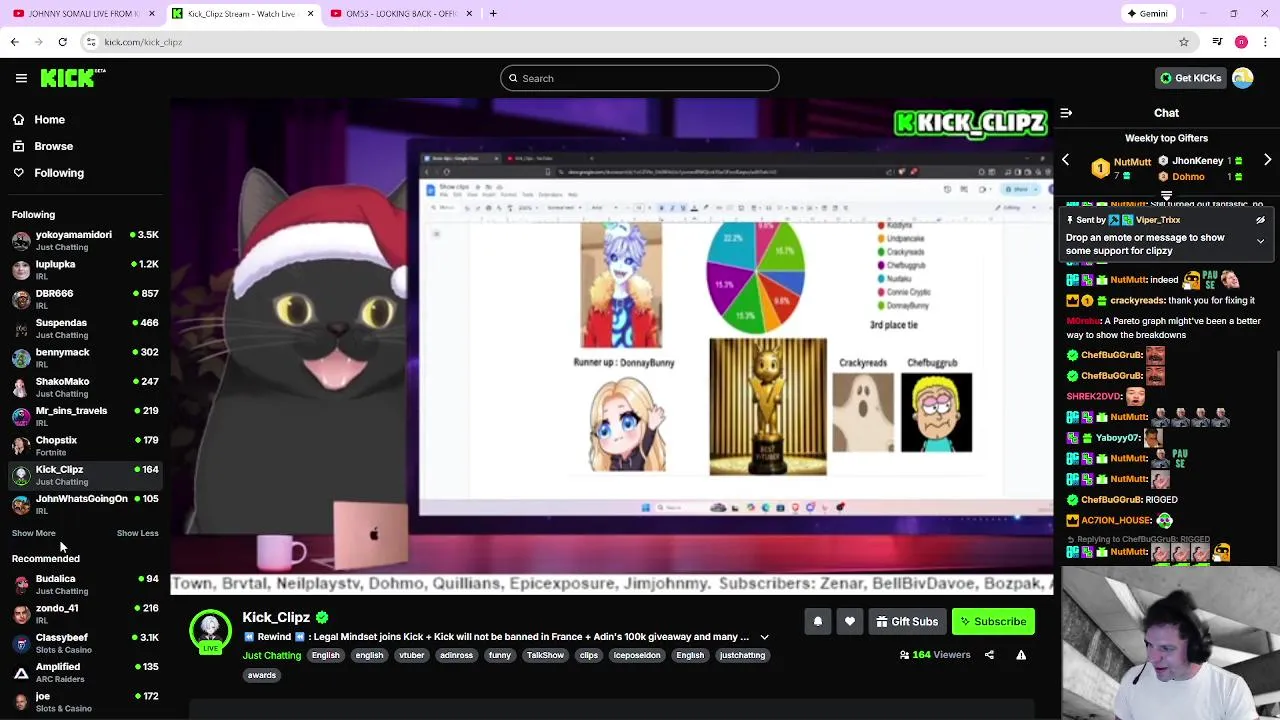This screenshot has height=720, width=1280.
Task: Open recommended channel Amplified
Action: tap(85, 672)
